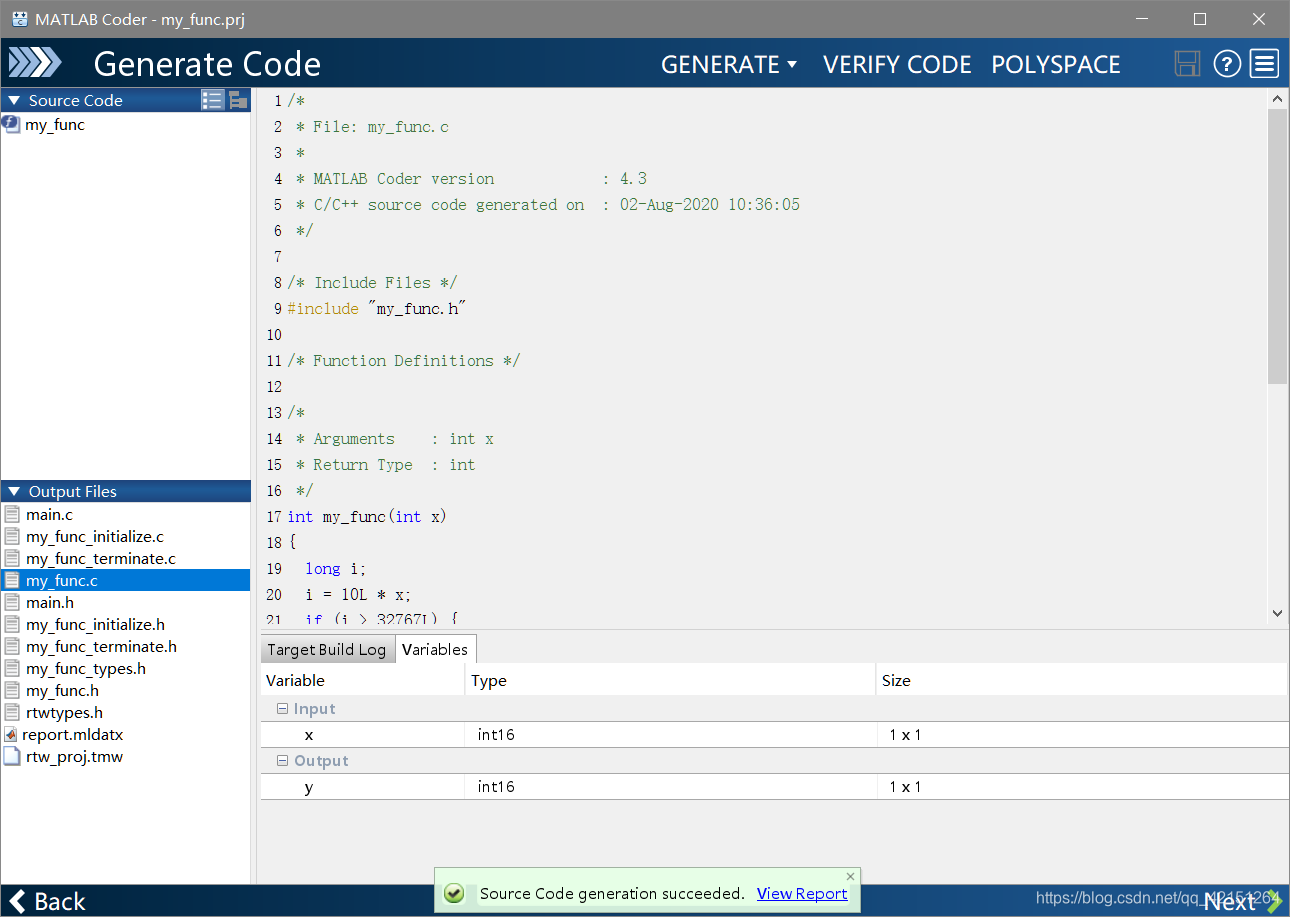Click POLYSPACE in the header
Screen dimensions: 1290x917
point(1056,64)
